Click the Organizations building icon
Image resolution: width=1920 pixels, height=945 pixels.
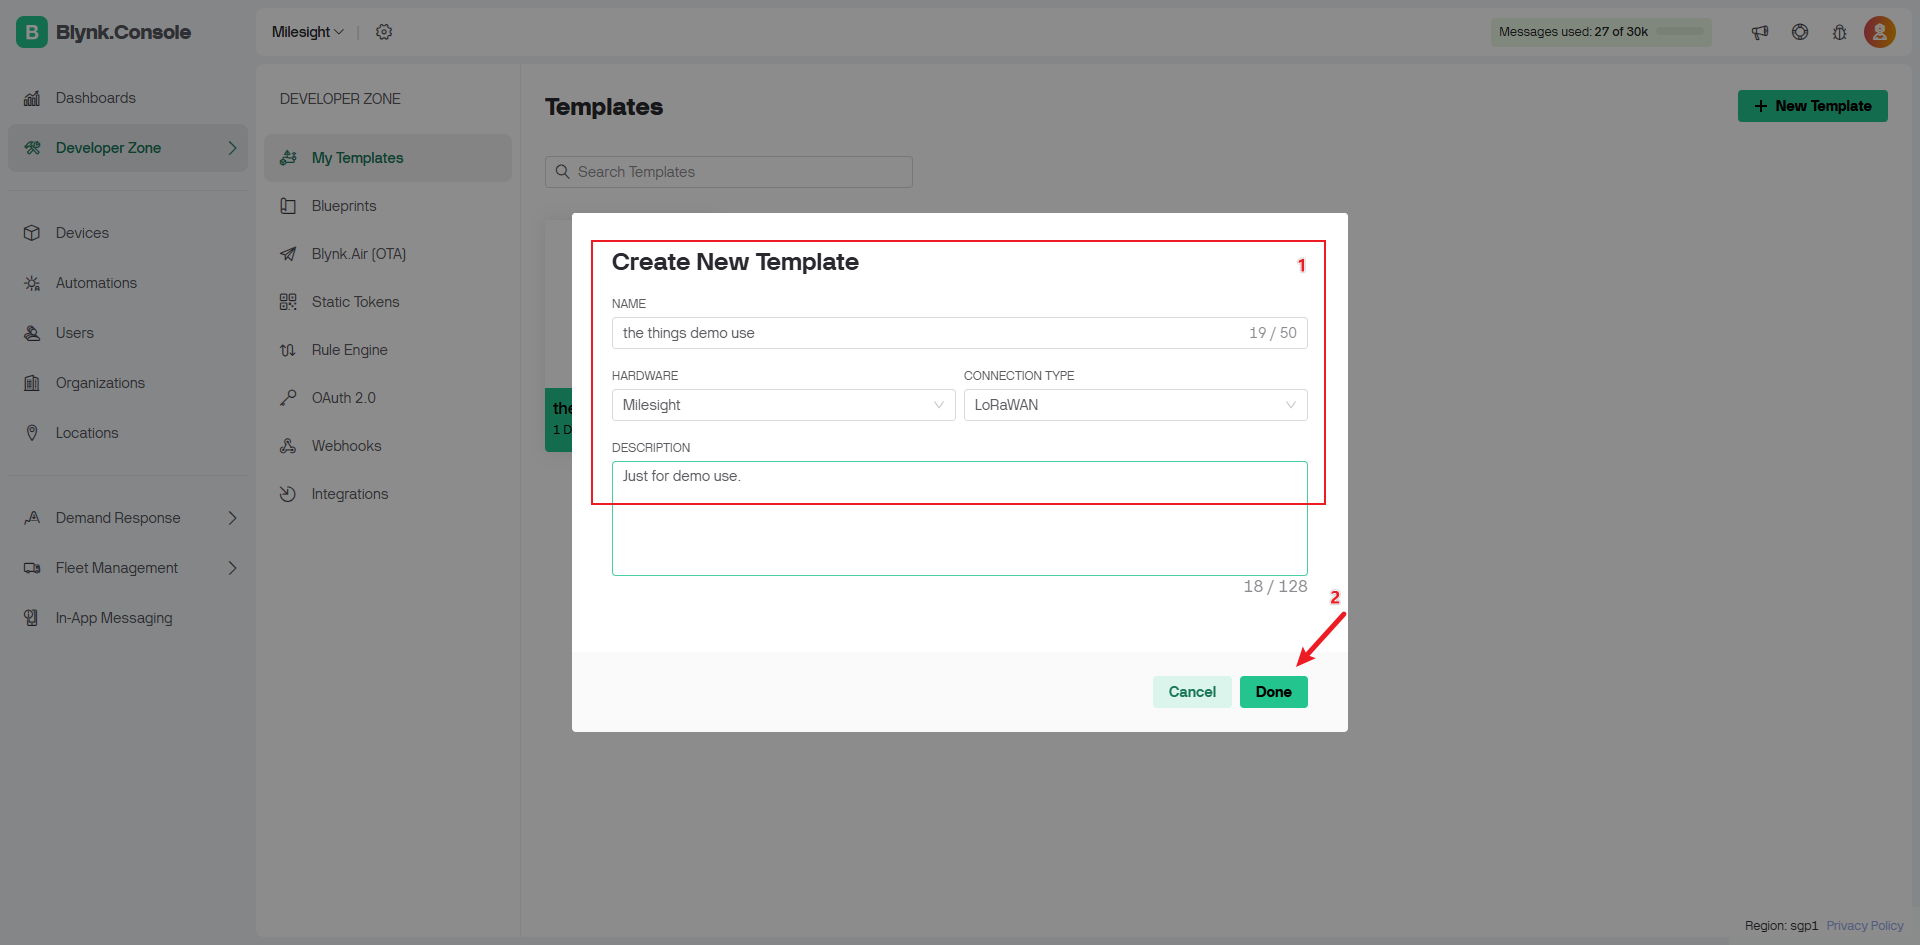(x=32, y=383)
